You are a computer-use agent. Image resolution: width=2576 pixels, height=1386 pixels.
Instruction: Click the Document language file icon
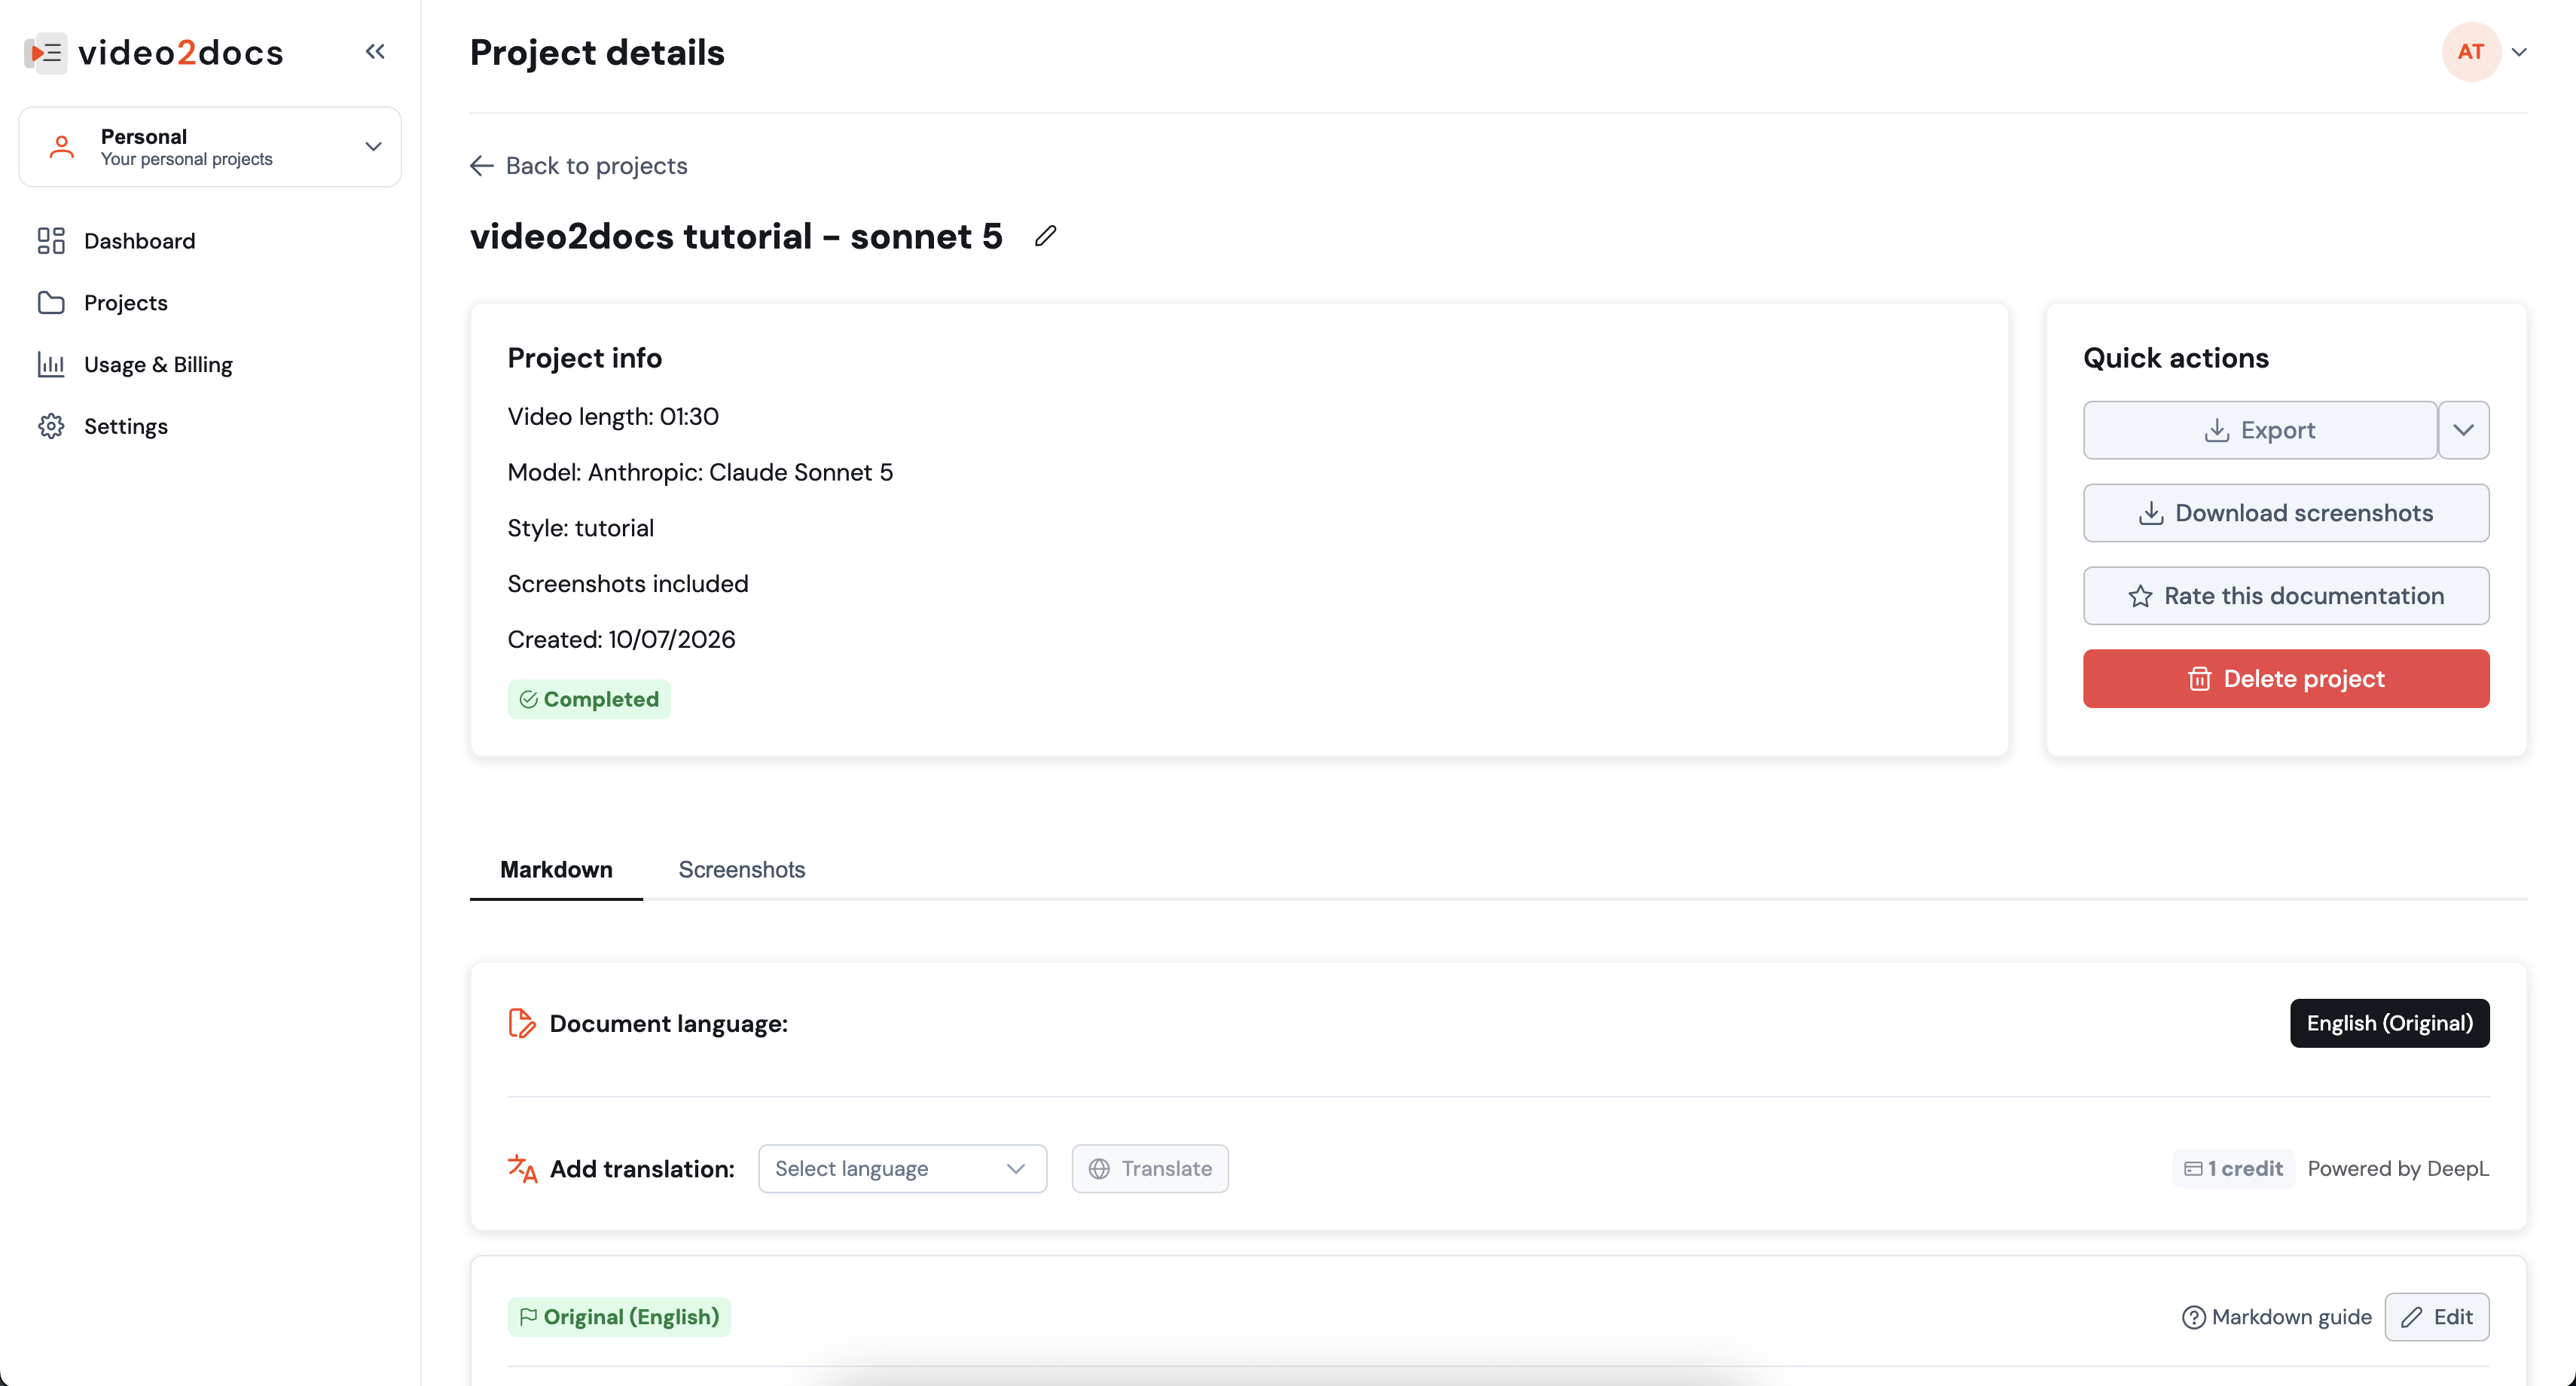pyautogui.click(x=522, y=1023)
